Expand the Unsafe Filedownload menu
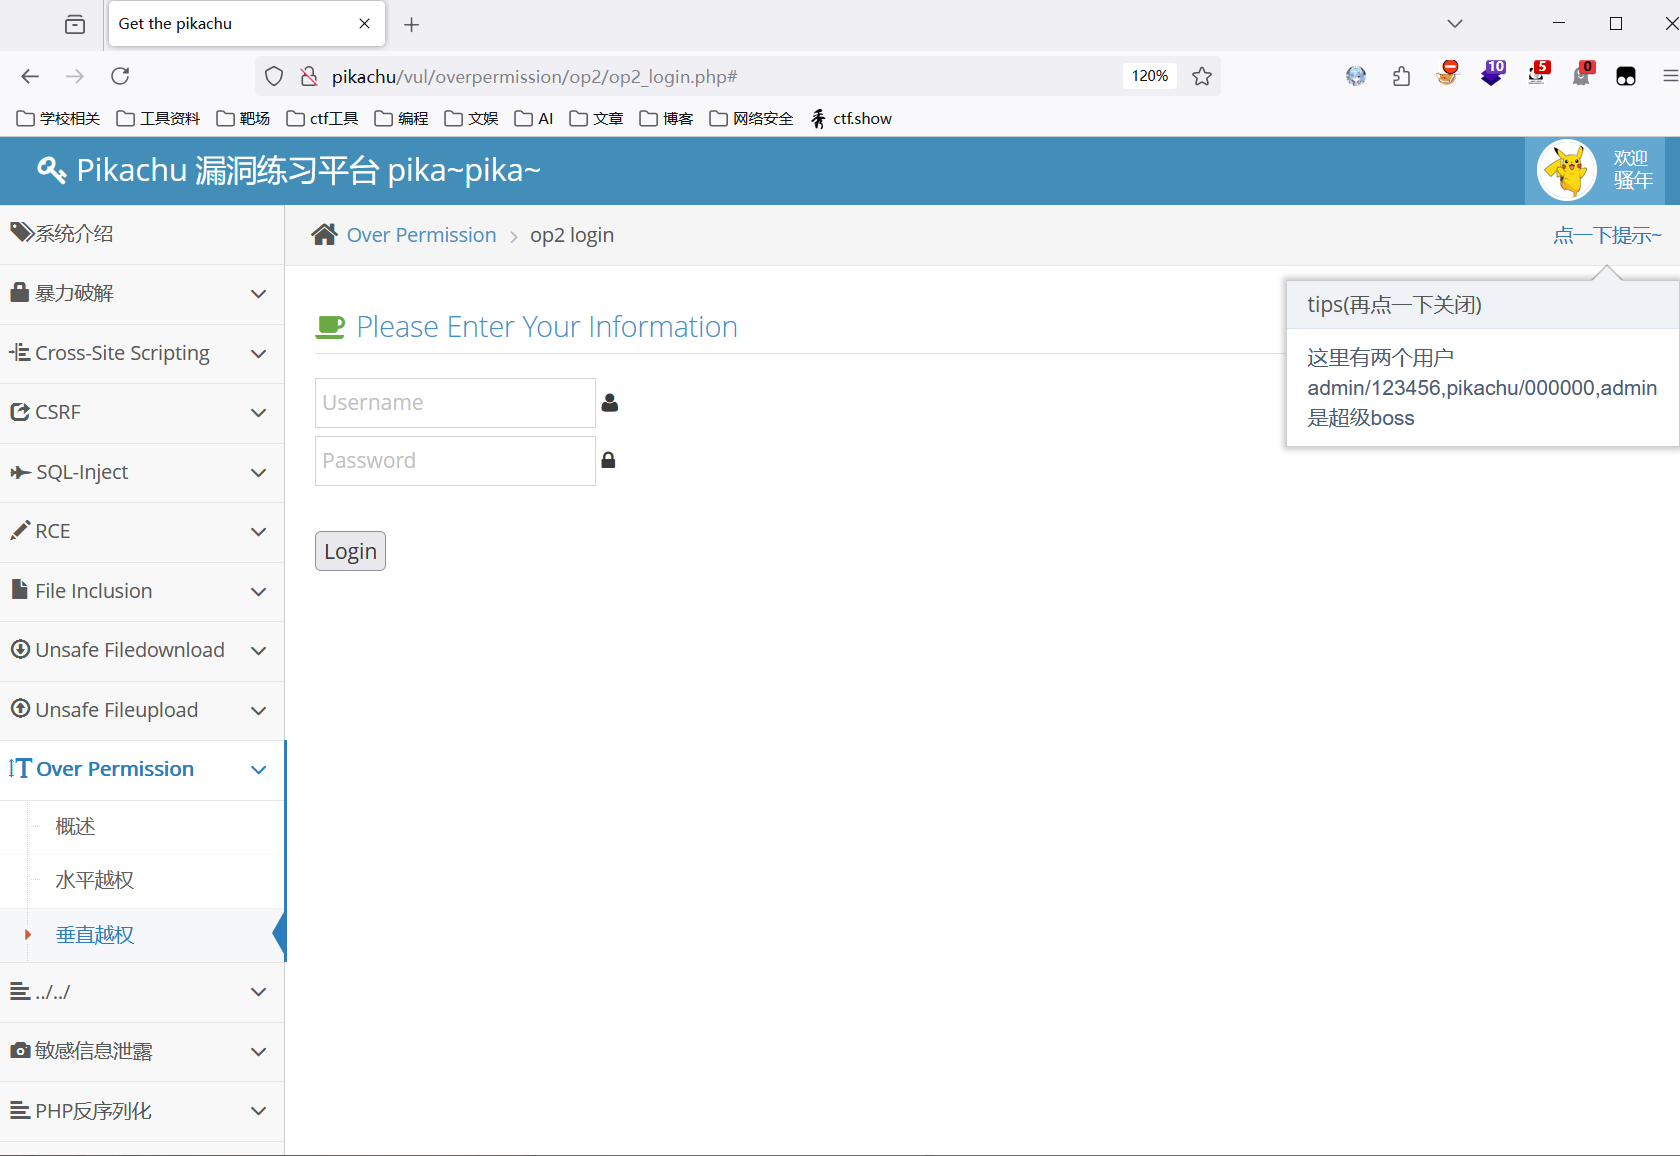 tap(142, 651)
